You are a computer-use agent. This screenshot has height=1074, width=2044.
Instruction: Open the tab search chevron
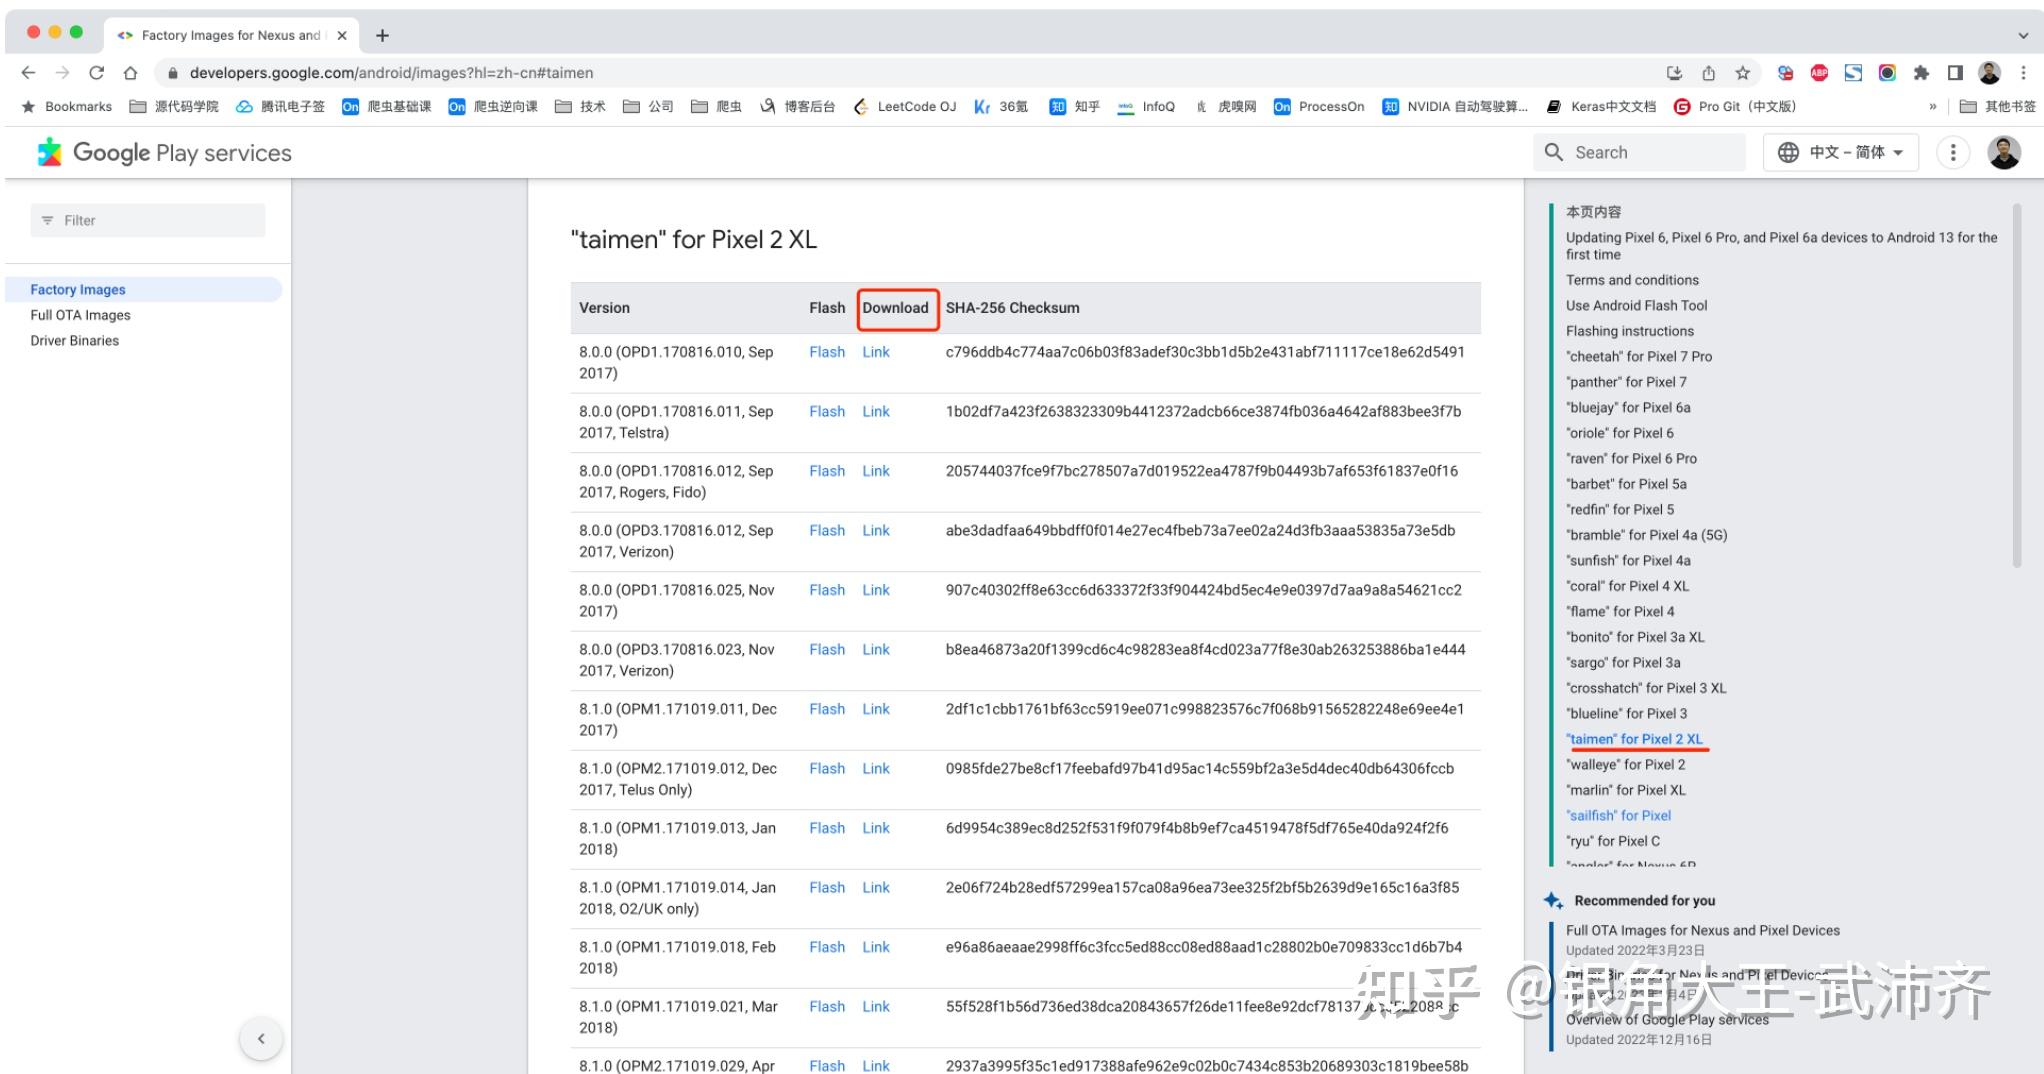2023,35
